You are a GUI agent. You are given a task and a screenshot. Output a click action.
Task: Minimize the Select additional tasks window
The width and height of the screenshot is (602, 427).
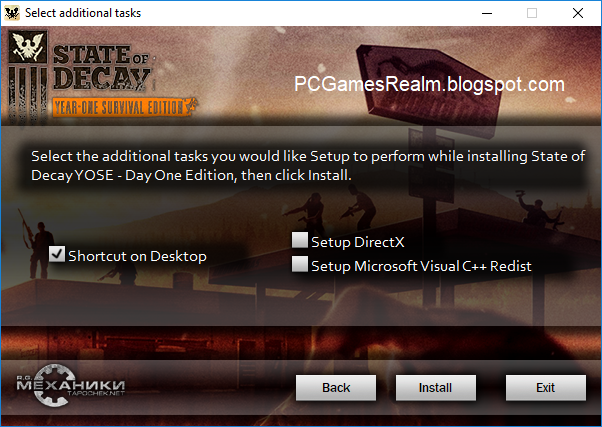pyautogui.click(x=487, y=13)
